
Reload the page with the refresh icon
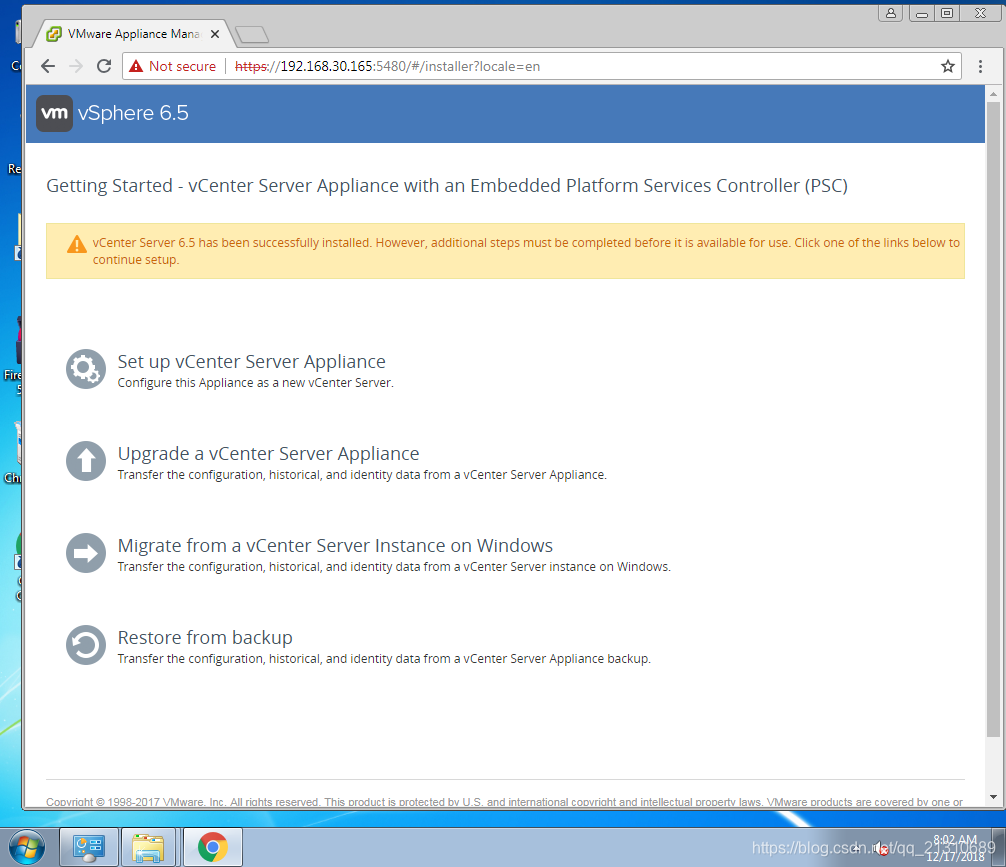[x=104, y=66]
